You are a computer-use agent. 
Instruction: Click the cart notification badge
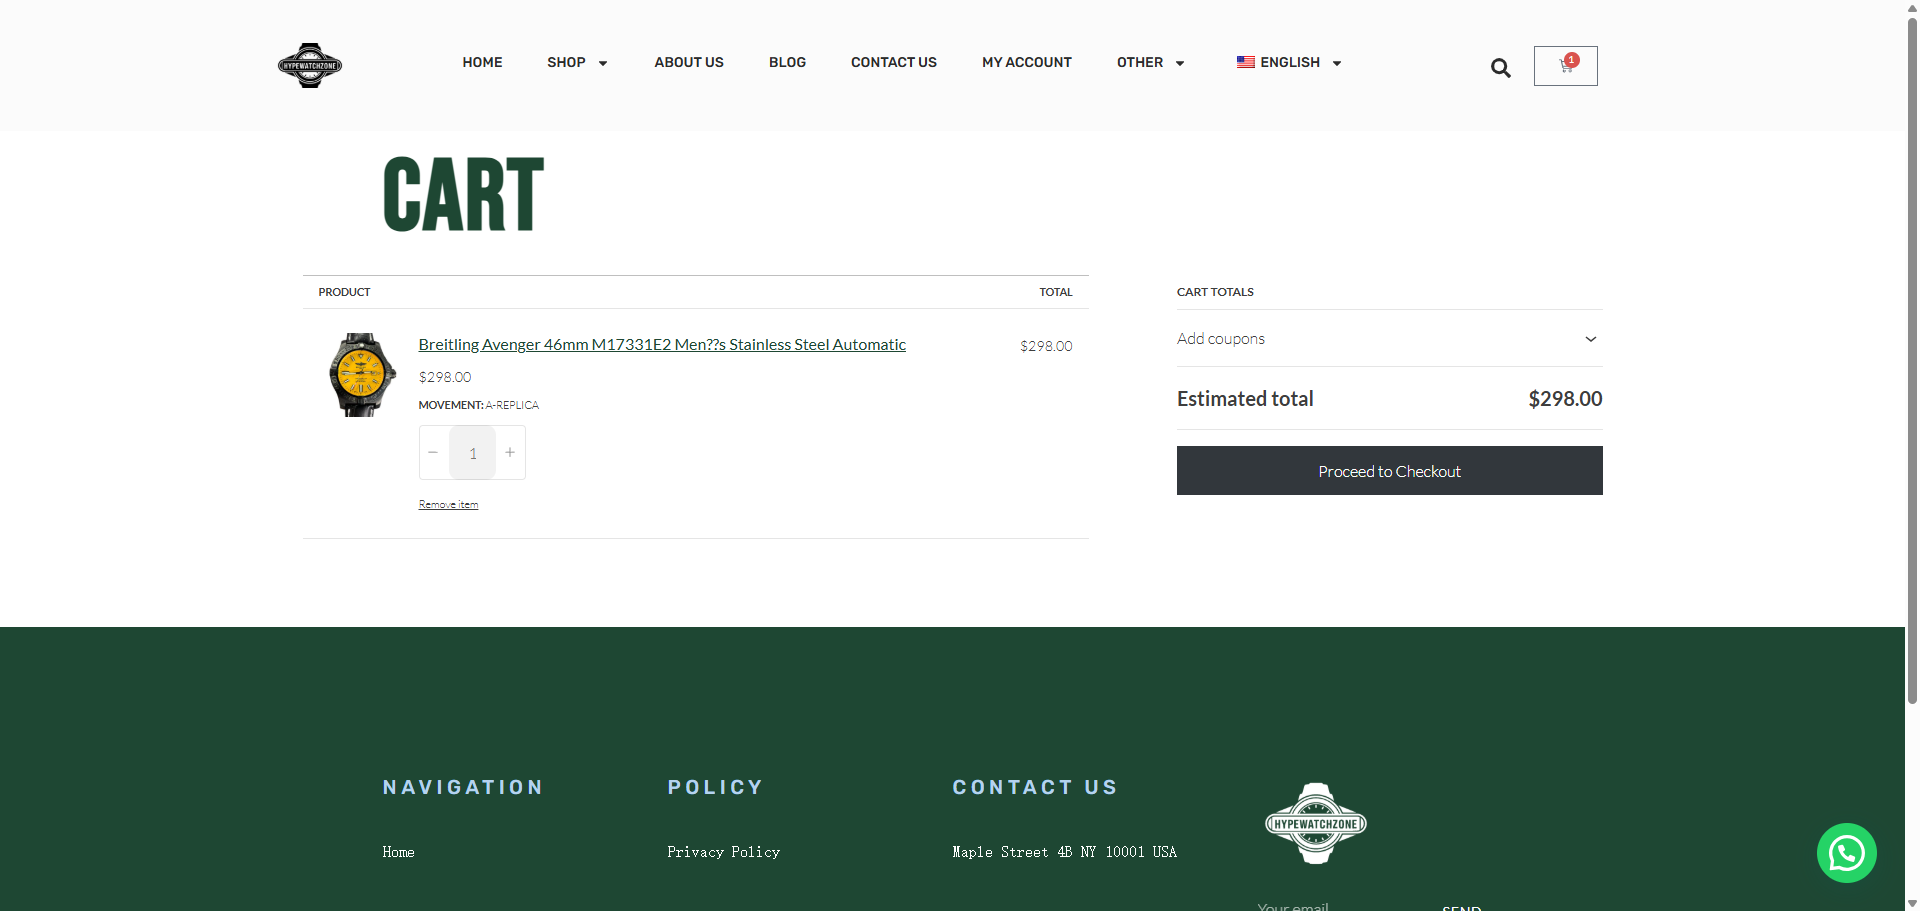click(1571, 59)
